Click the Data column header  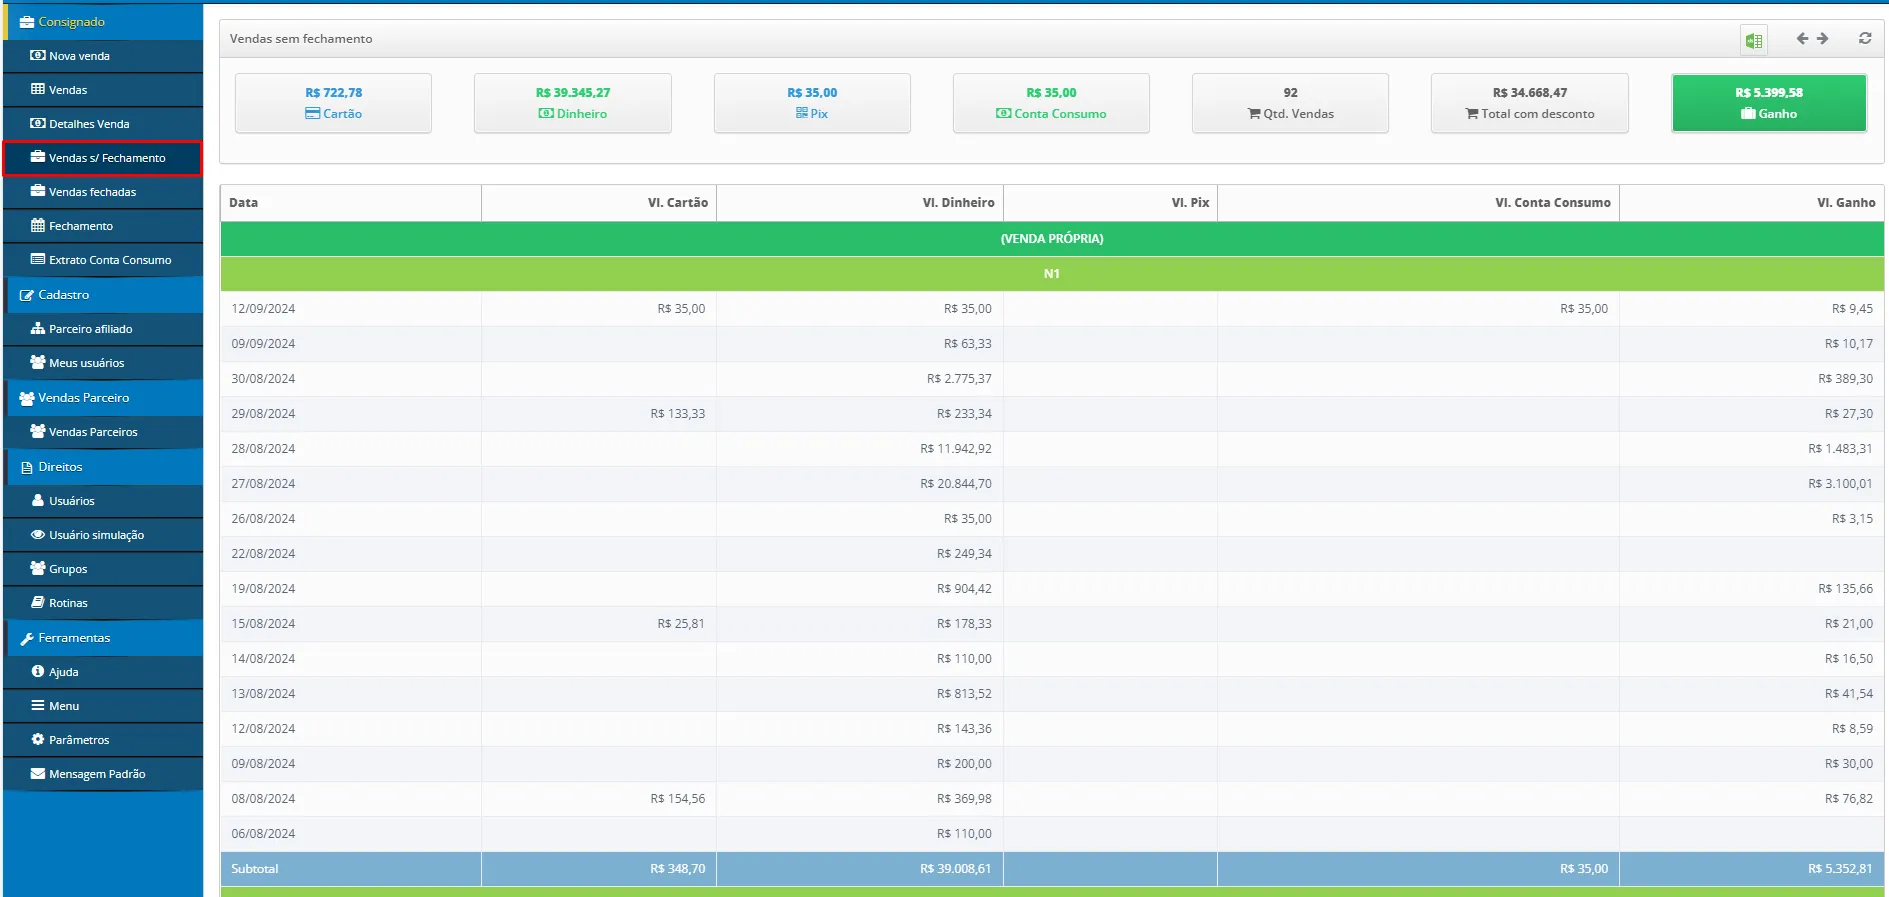pos(244,203)
